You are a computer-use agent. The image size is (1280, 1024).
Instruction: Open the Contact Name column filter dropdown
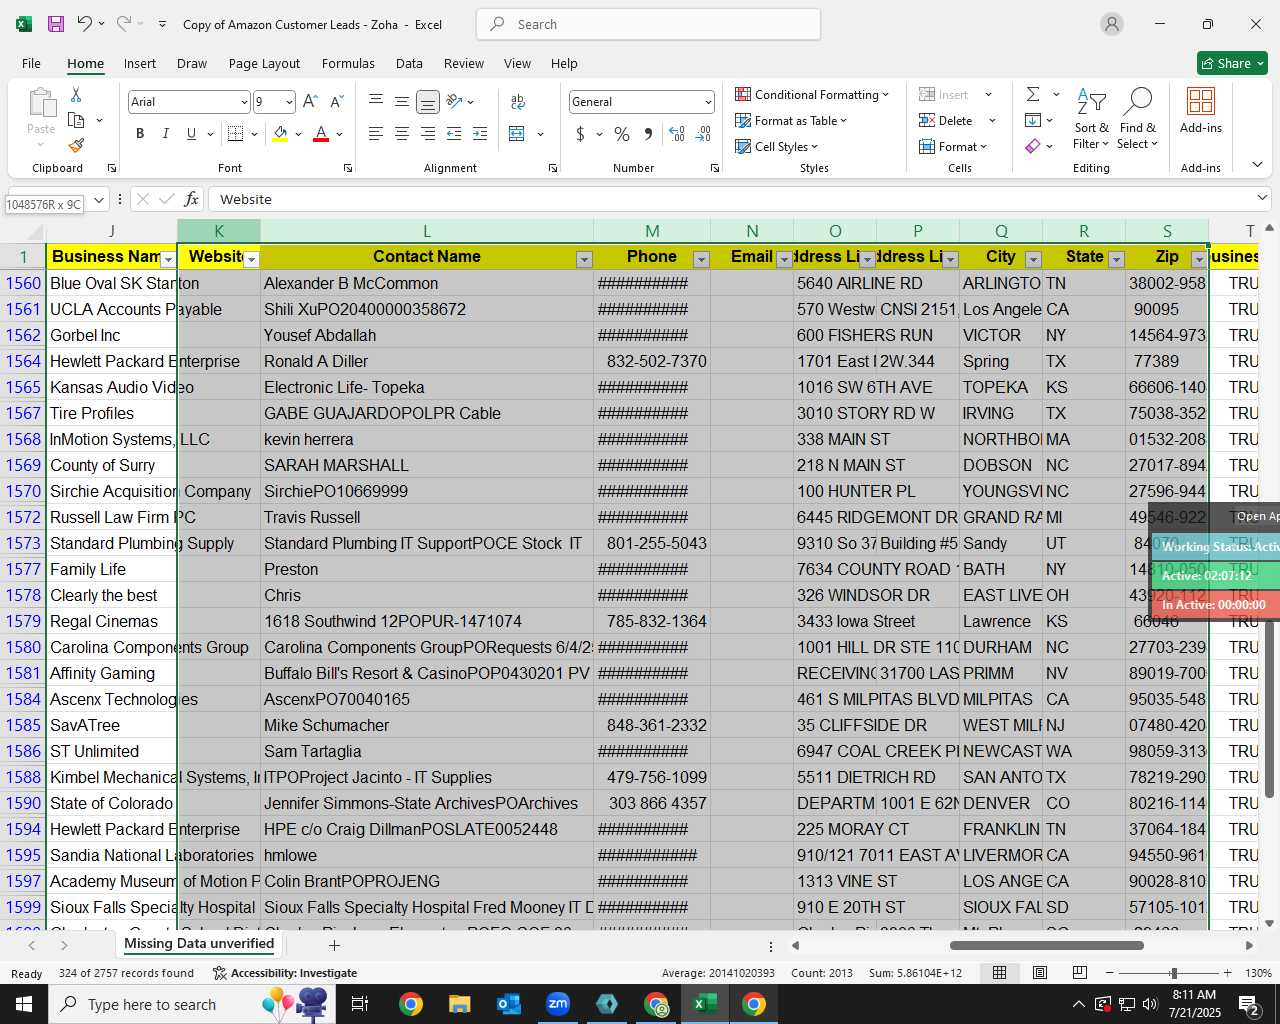click(584, 260)
